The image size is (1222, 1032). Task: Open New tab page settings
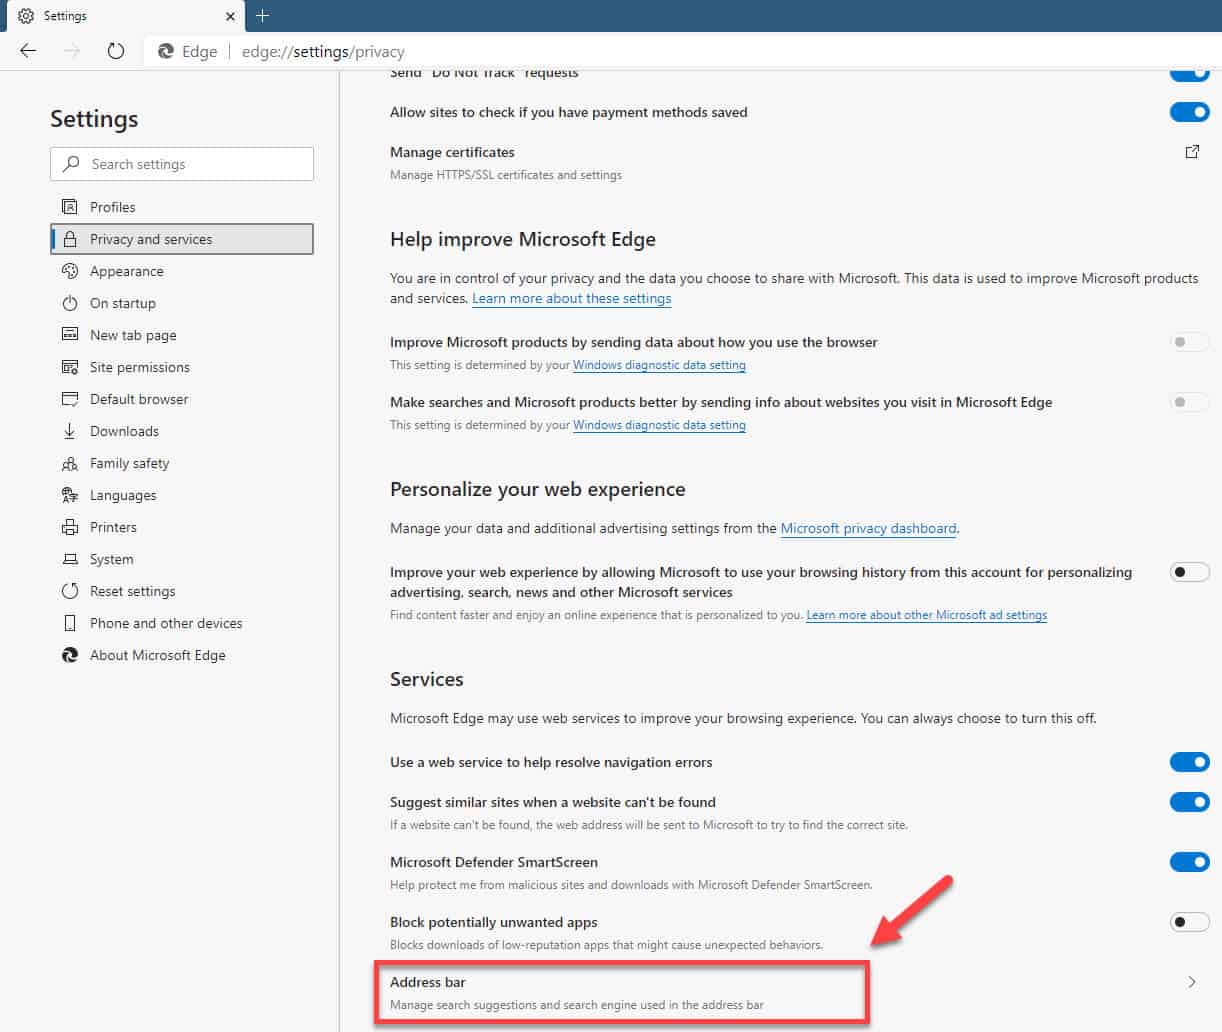point(182,335)
